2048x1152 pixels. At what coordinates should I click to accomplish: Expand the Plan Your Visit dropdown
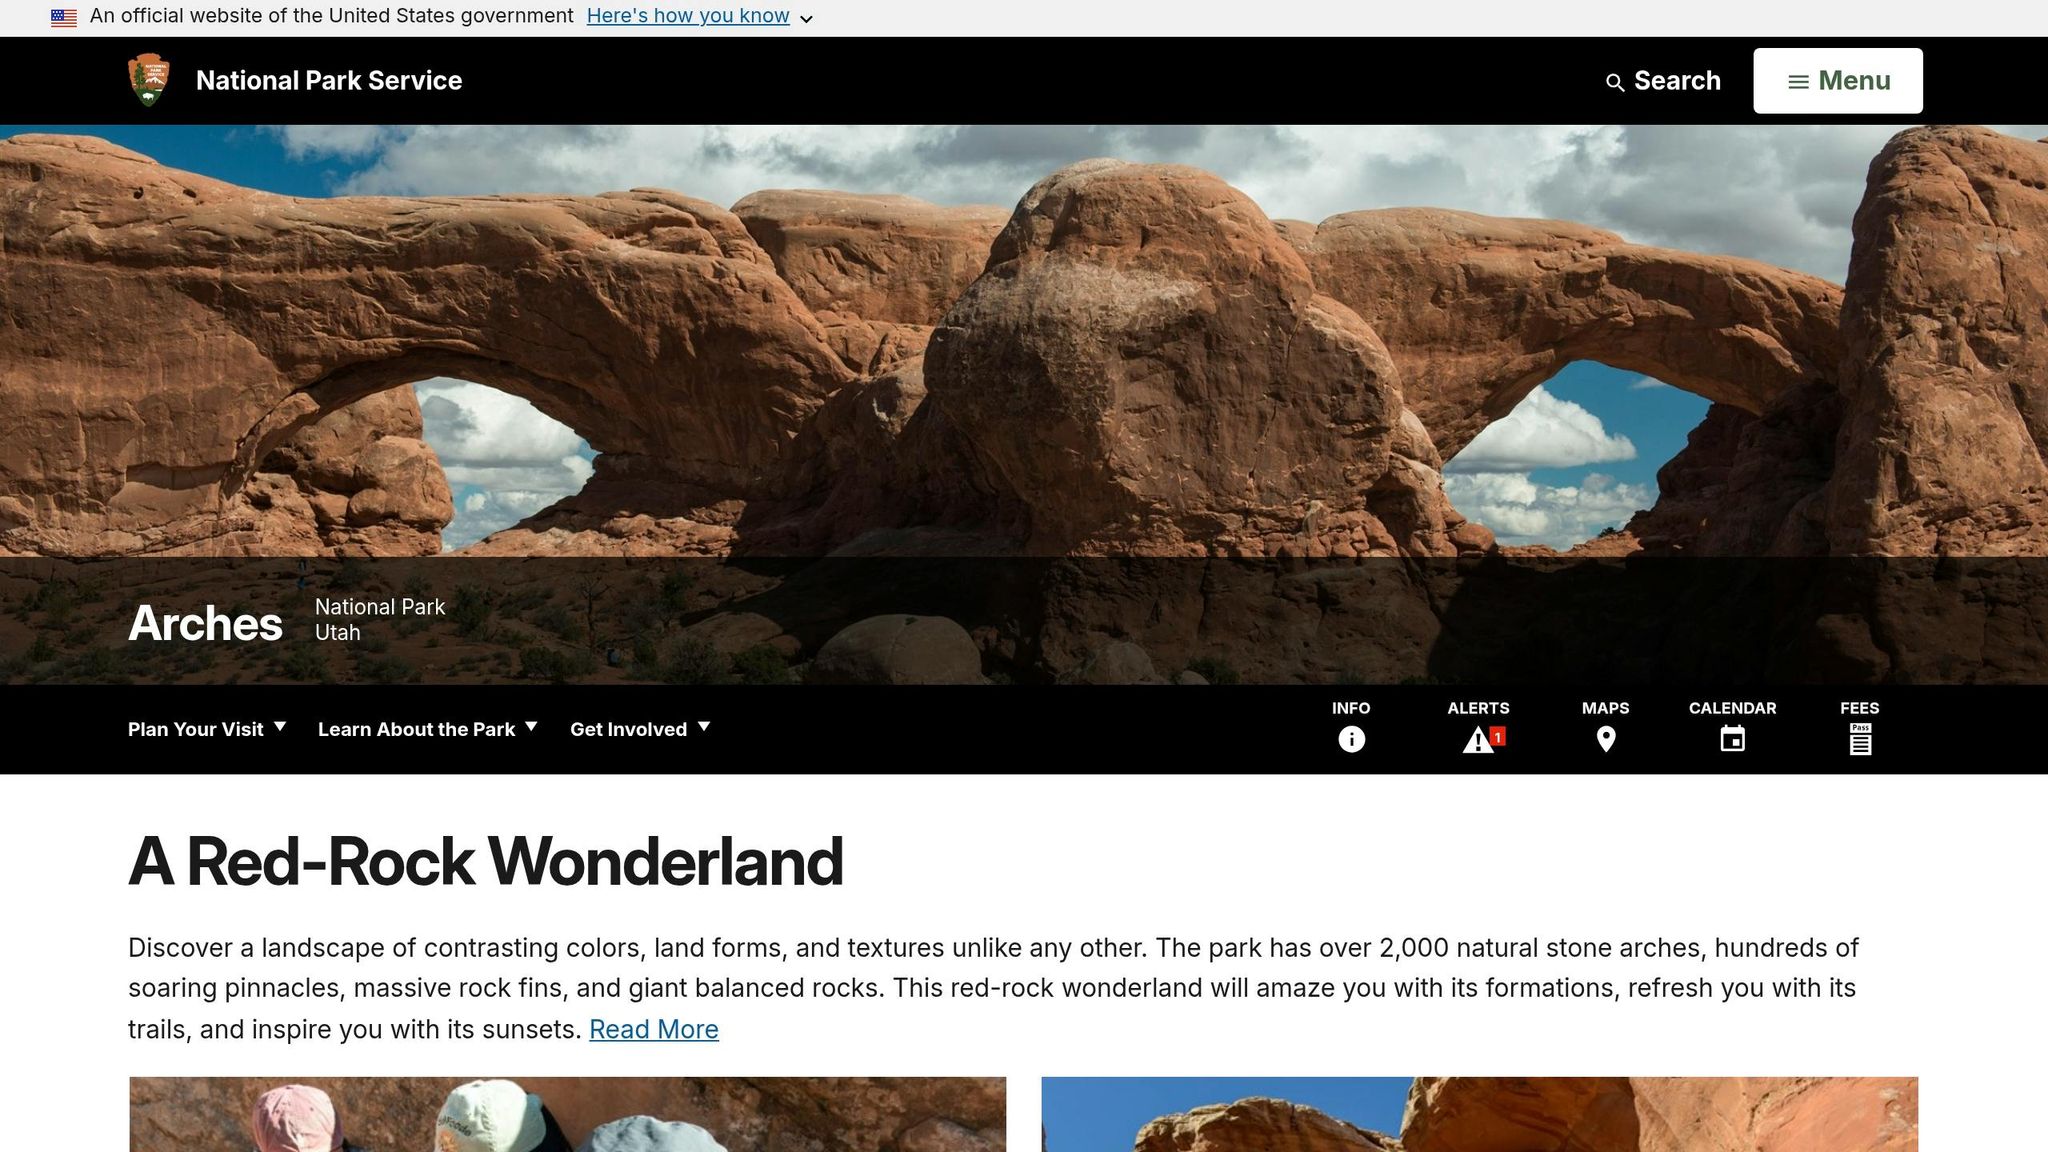[x=207, y=729]
